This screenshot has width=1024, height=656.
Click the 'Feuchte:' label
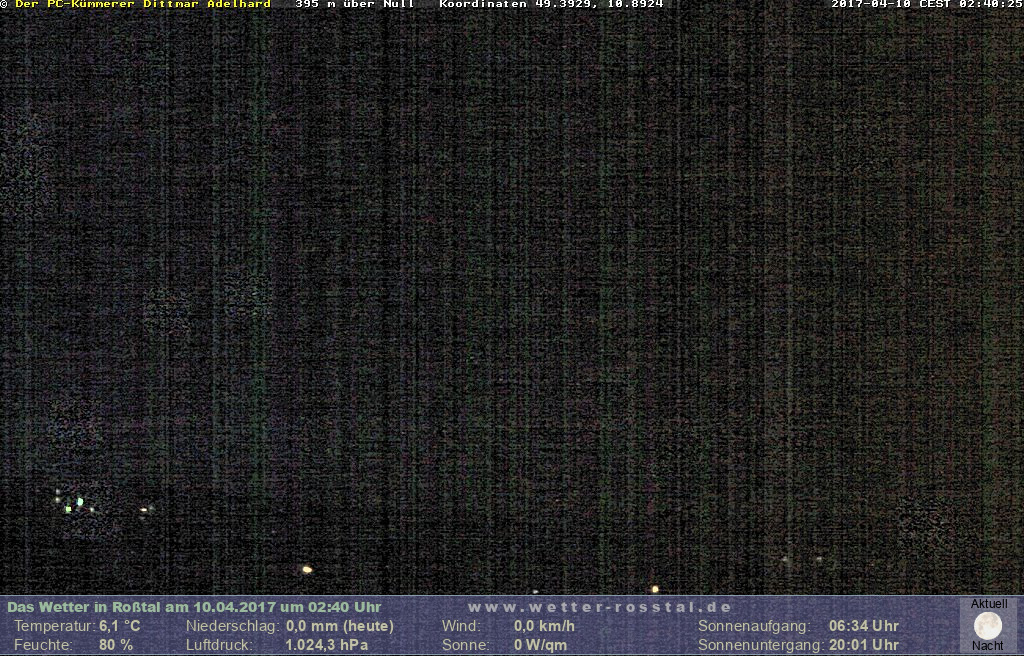pos(43,645)
